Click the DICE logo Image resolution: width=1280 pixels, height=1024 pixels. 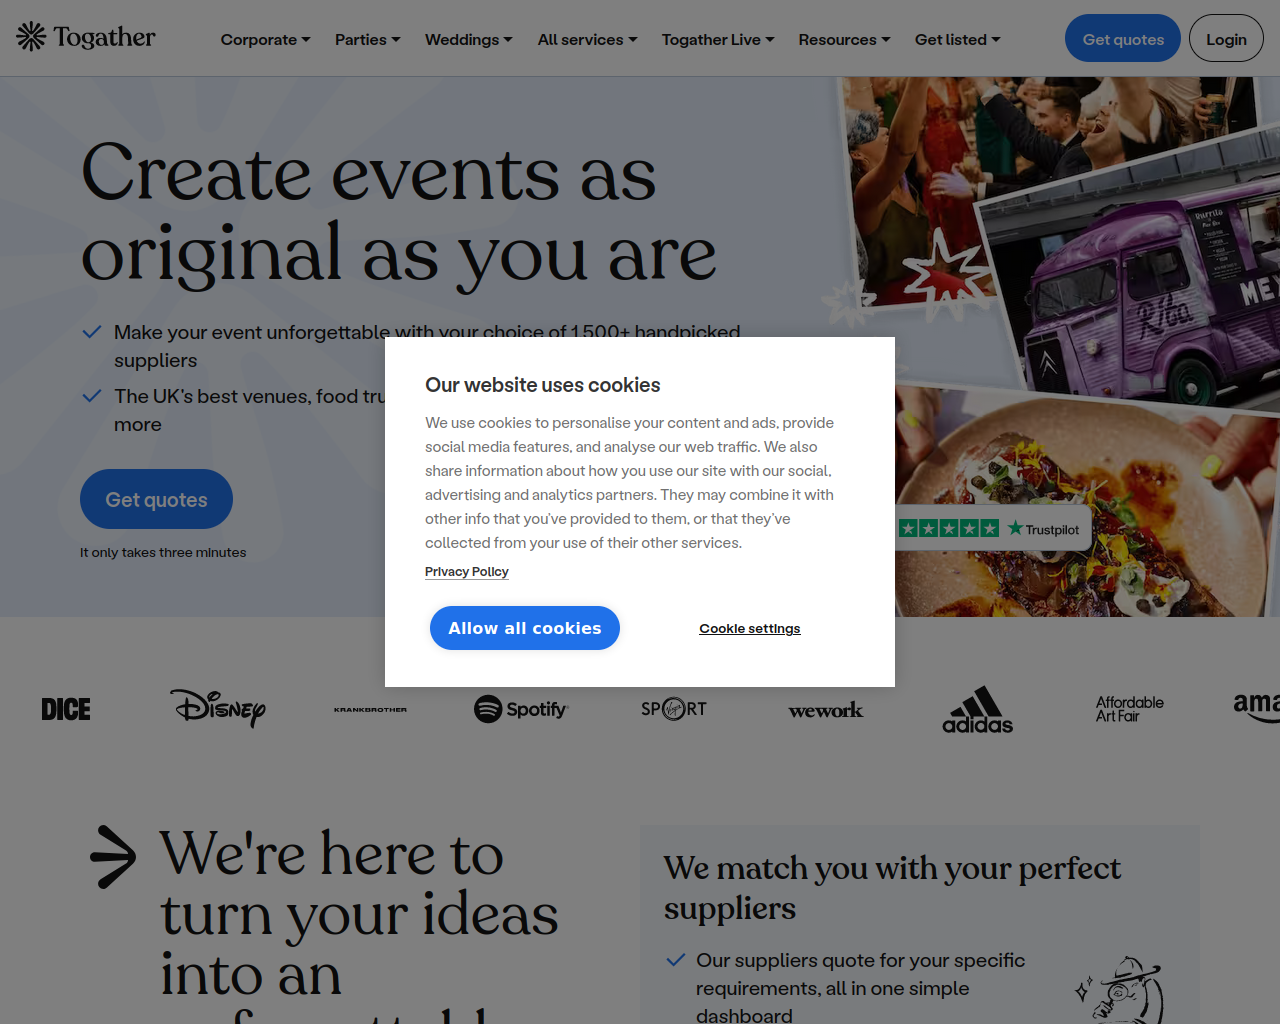66,709
